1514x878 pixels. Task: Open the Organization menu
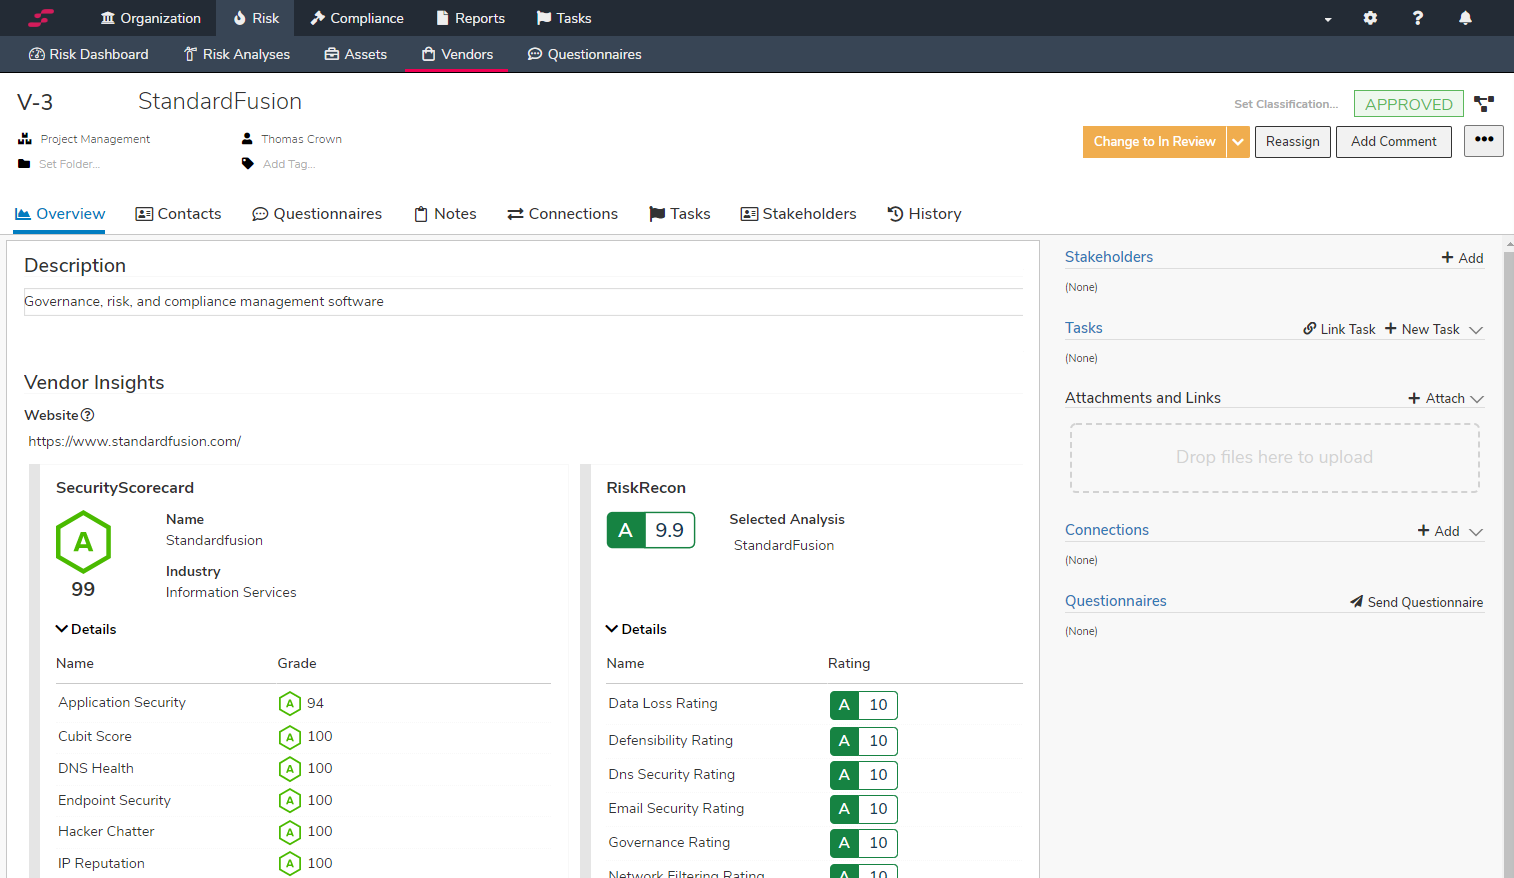[151, 18]
